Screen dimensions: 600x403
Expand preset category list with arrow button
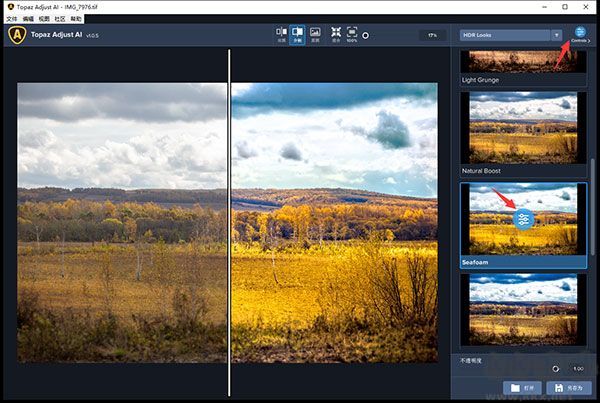(557, 35)
